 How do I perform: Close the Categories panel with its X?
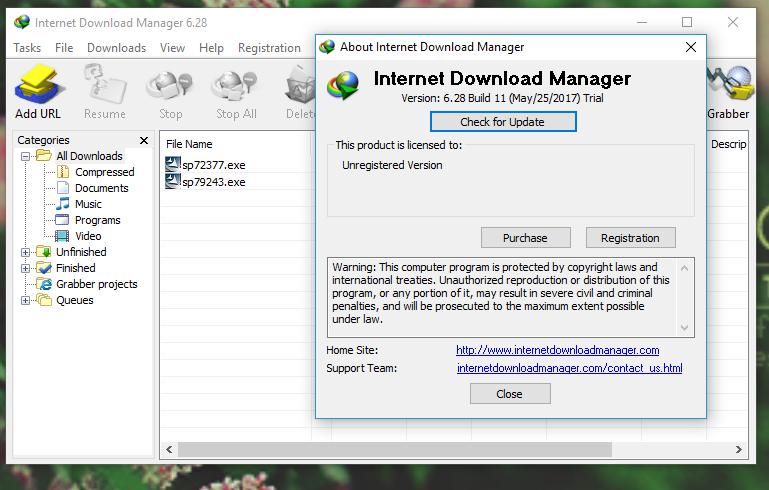(144, 140)
